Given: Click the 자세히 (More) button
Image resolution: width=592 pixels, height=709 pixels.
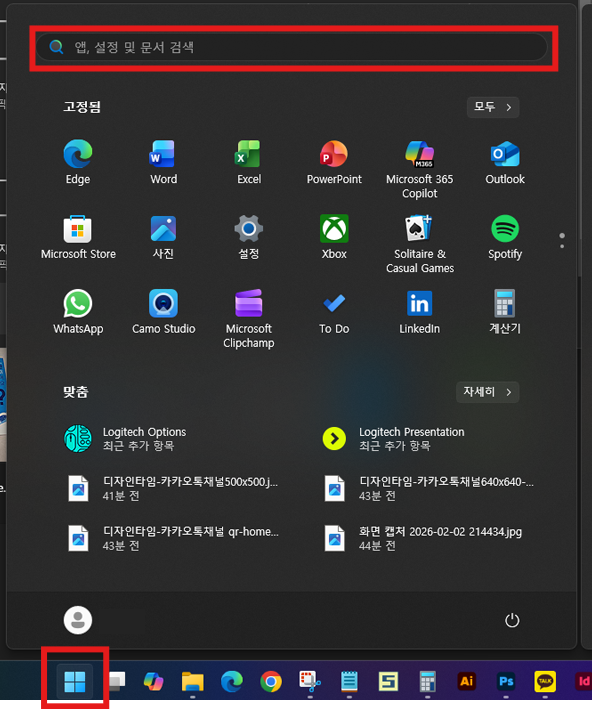Looking at the screenshot, I should (x=488, y=392).
